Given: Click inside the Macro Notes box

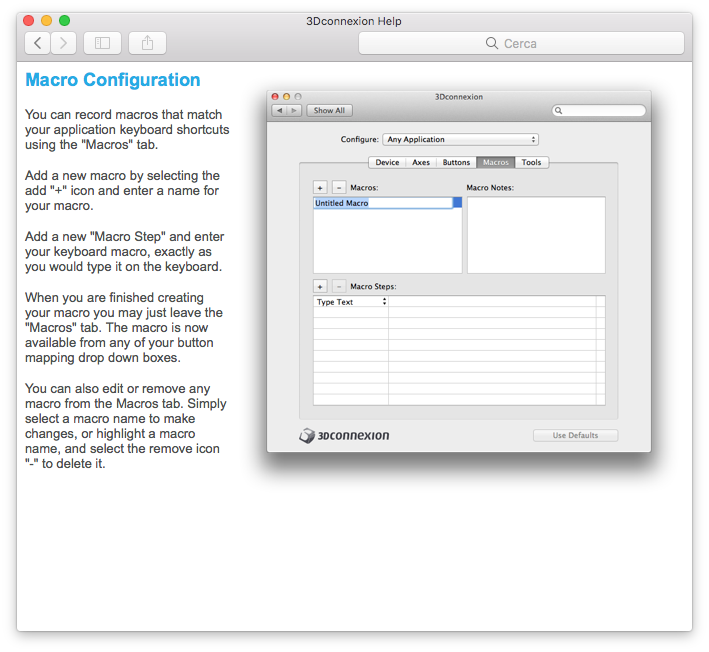Looking at the screenshot, I should (536, 235).
